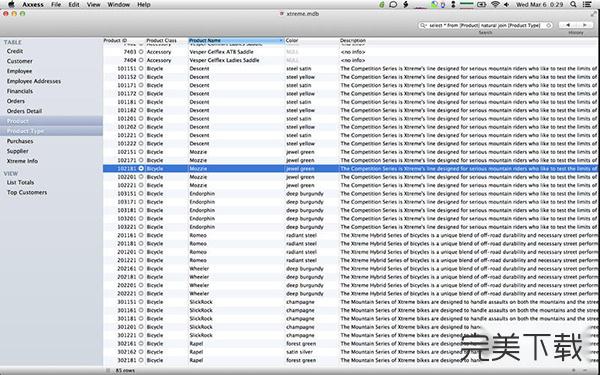Click the jump arrow beside Product ID 103151
This screenshot has height=375, width=600.
(141, 193)
